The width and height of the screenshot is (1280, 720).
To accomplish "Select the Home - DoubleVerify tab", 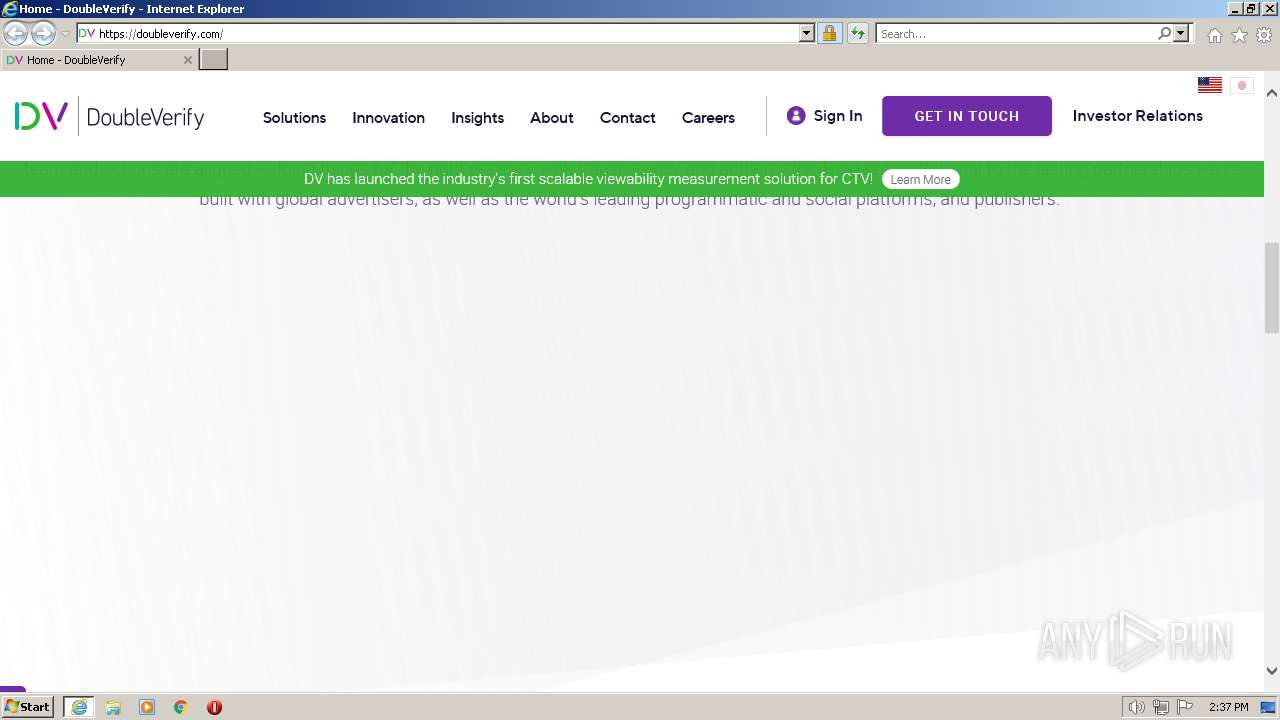I will coord(97,60).
